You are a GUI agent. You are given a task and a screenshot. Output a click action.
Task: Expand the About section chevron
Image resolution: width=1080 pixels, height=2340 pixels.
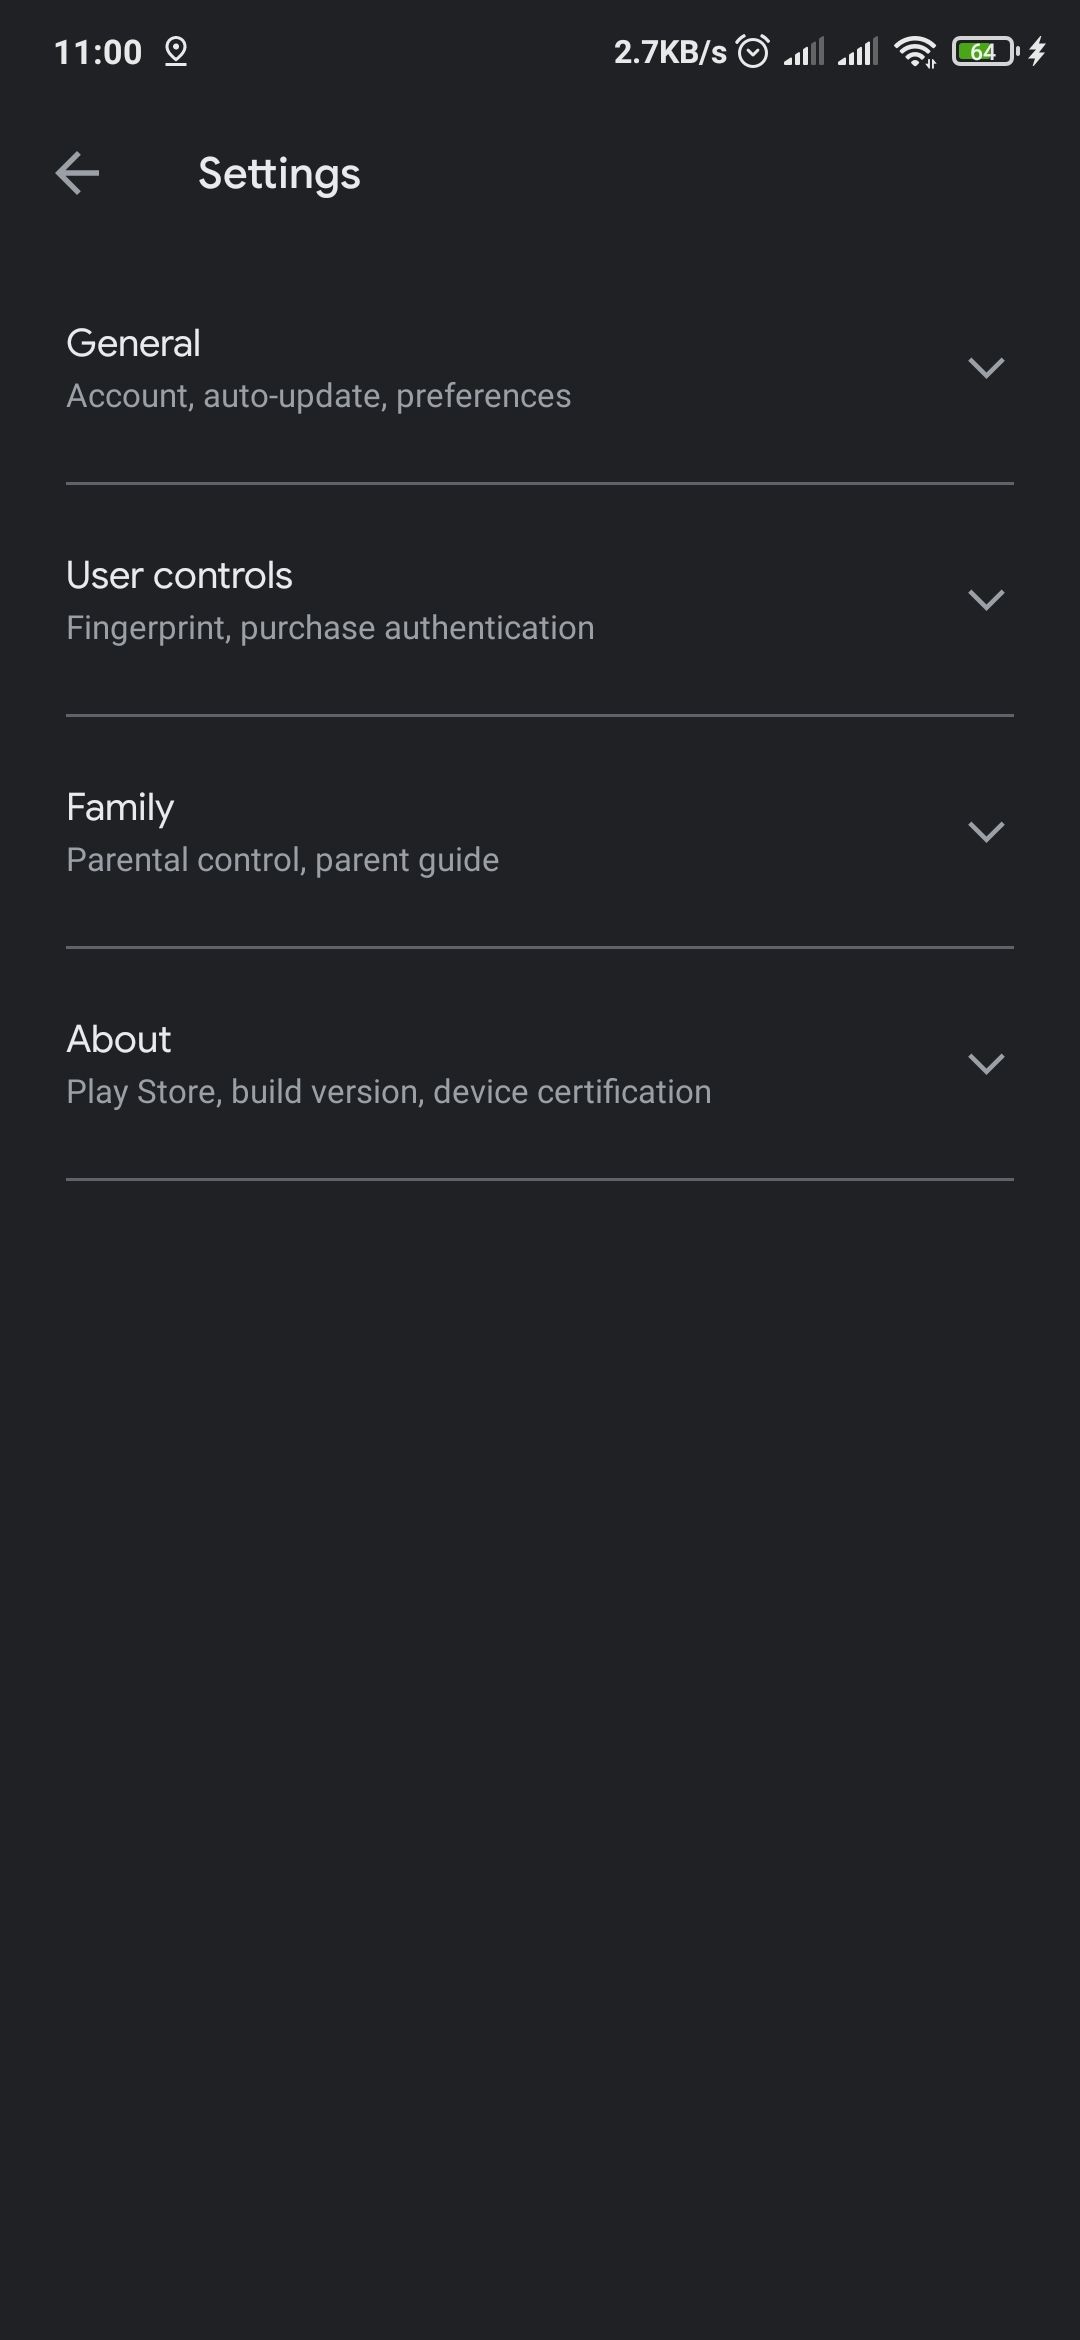click(987, 1063)
